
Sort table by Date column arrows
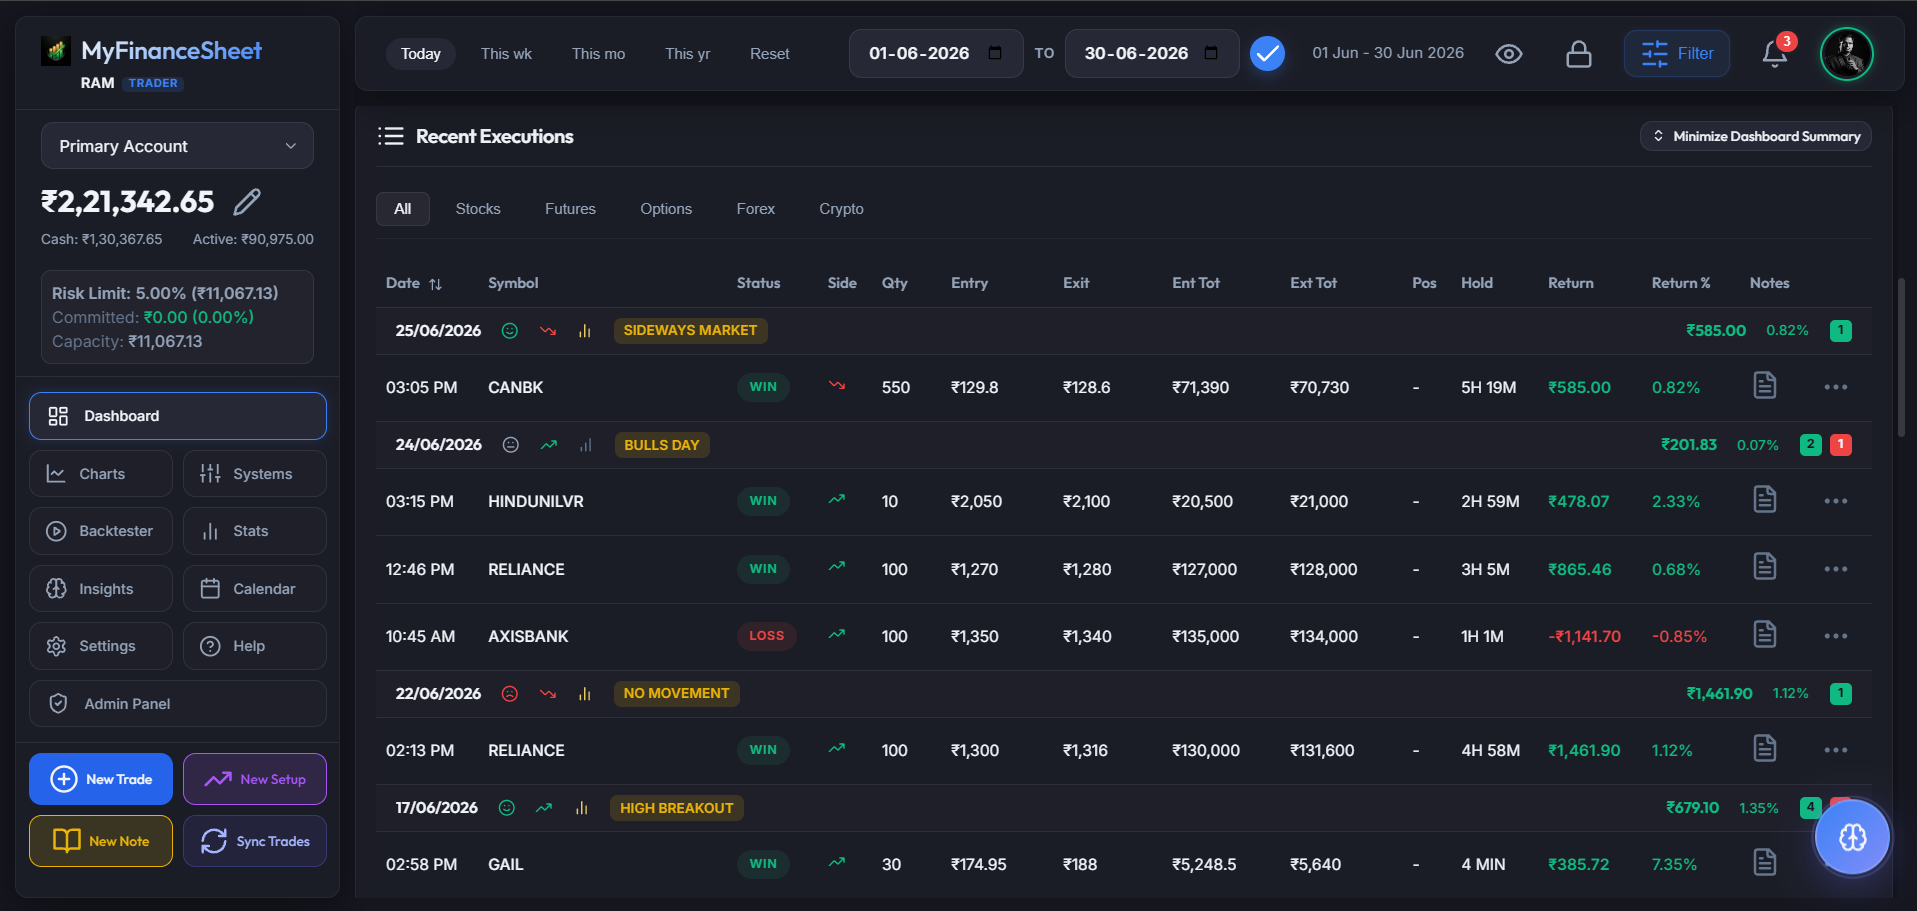435,284
